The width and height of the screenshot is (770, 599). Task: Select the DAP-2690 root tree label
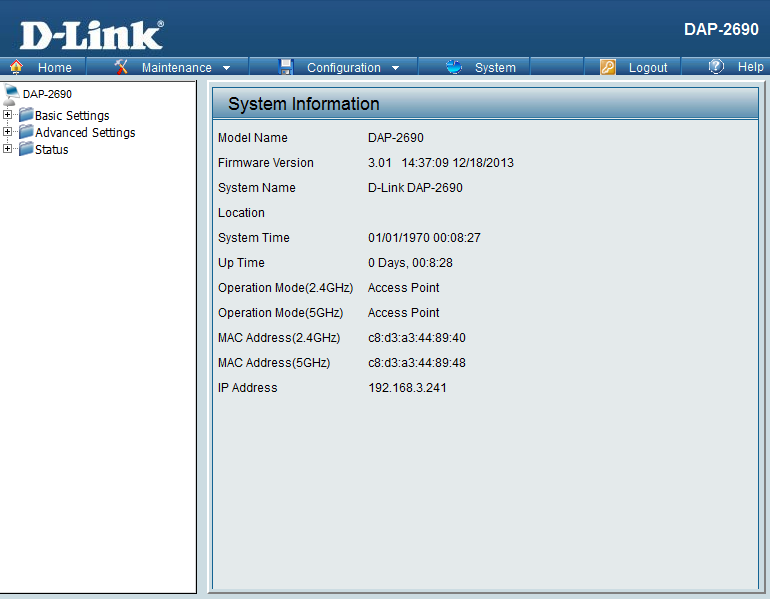[x=47, y=94]
